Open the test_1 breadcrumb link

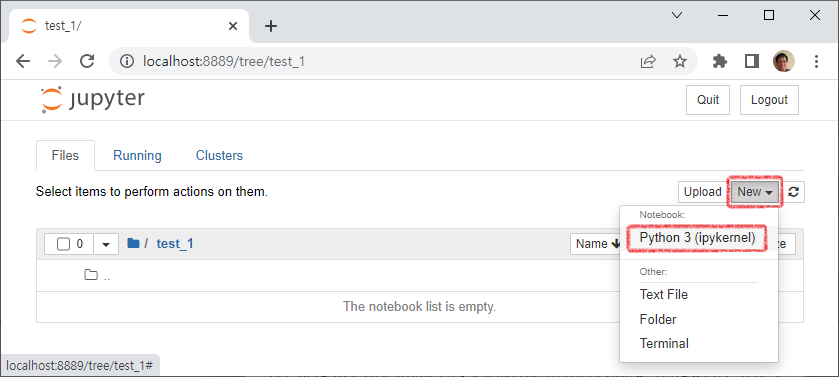coord(175,244)
